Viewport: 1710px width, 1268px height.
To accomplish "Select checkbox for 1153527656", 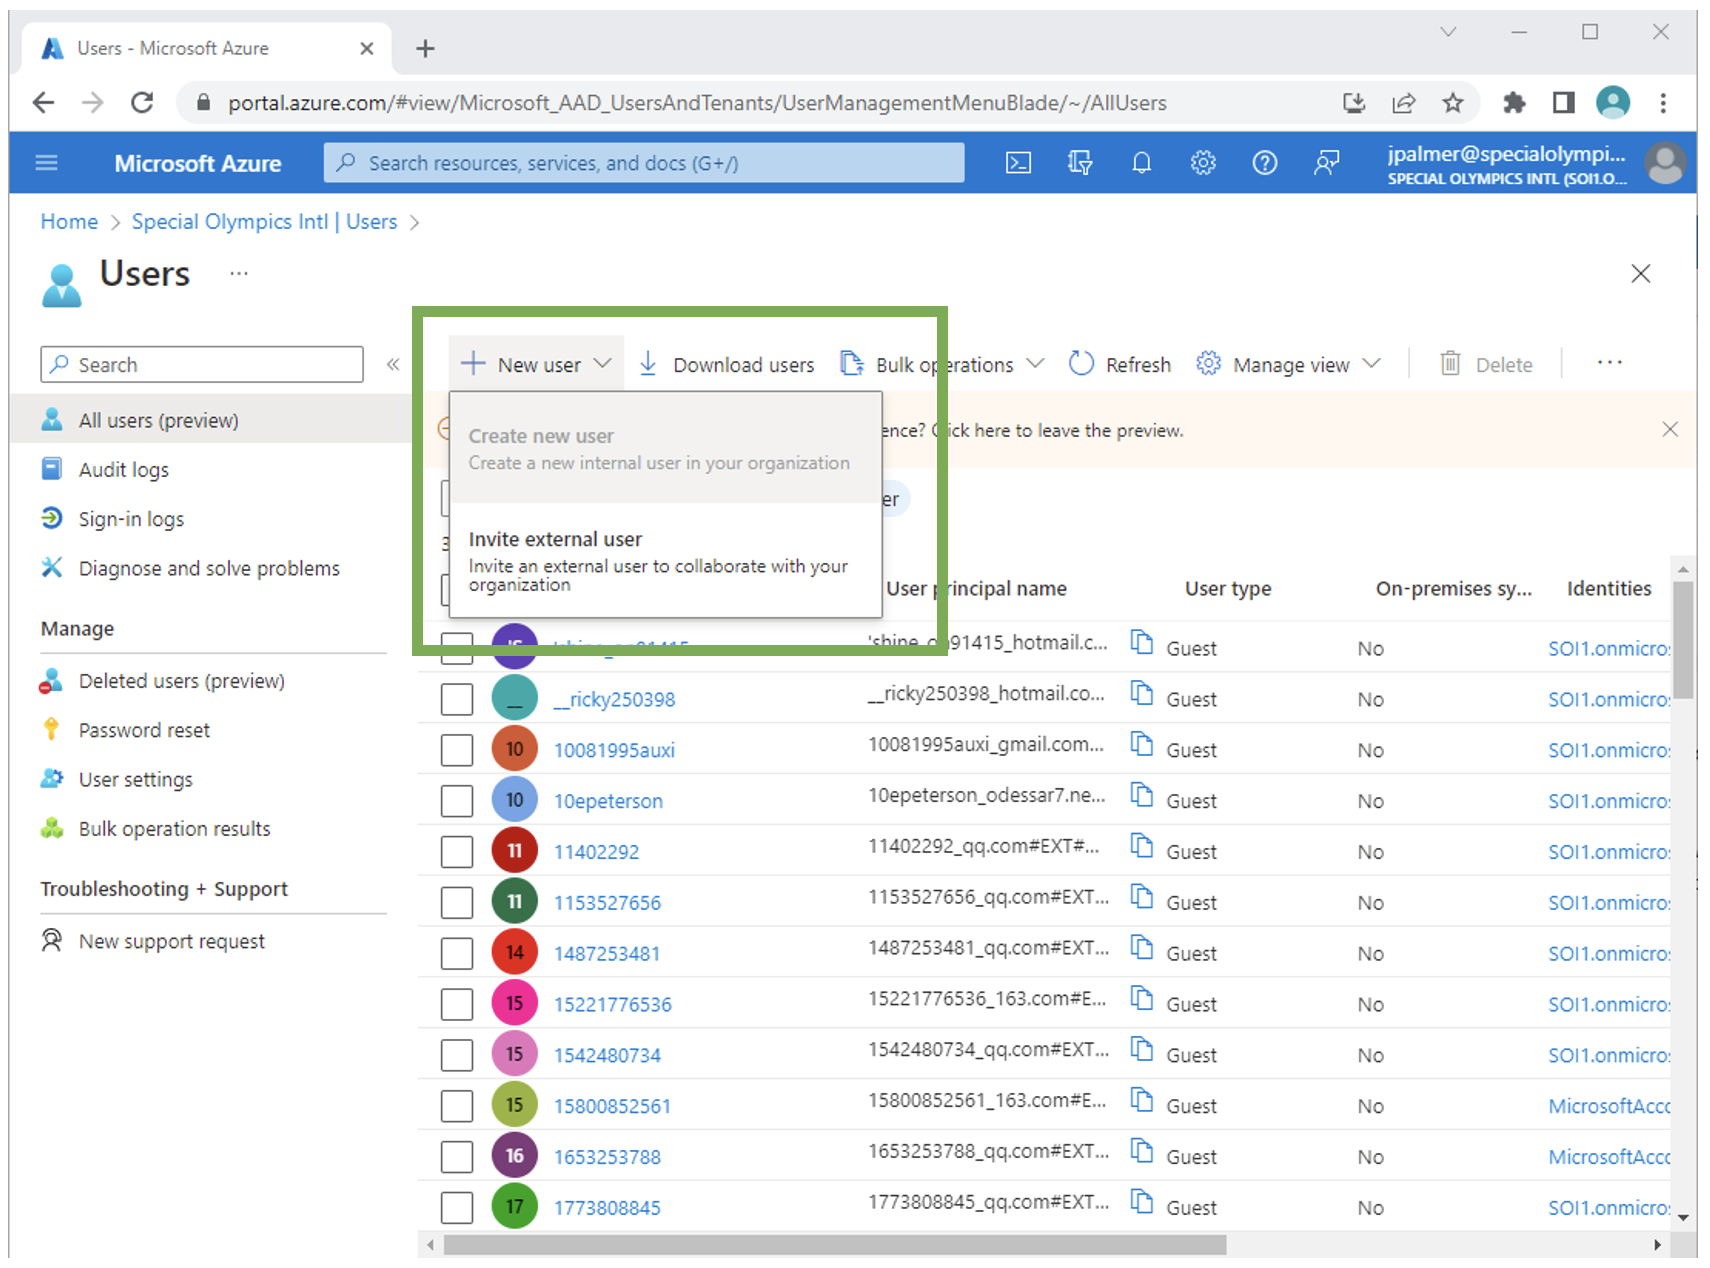I will point(457,902).
